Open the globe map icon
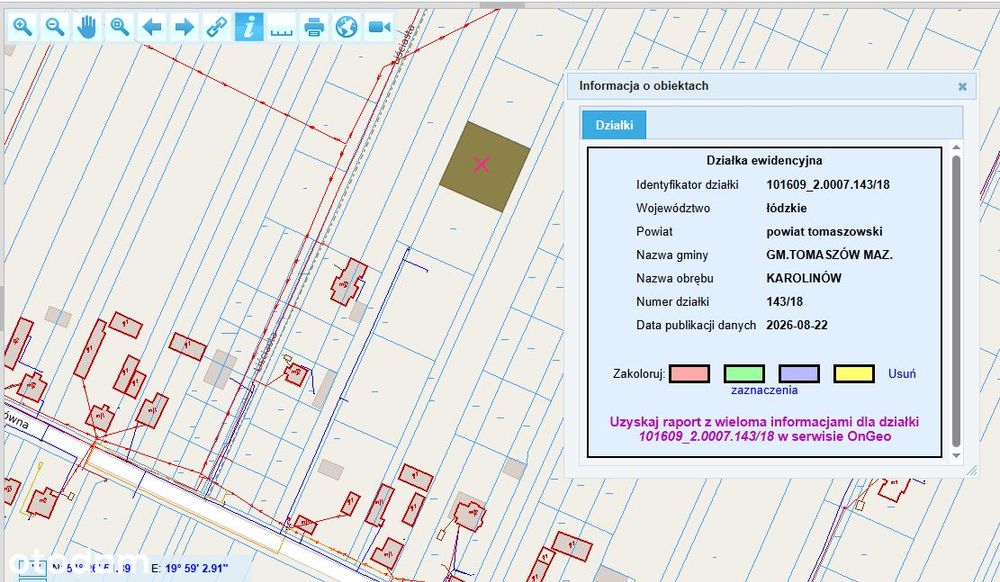The height and width of the screenshot is (582, 1000). click(x=347, y=27)
